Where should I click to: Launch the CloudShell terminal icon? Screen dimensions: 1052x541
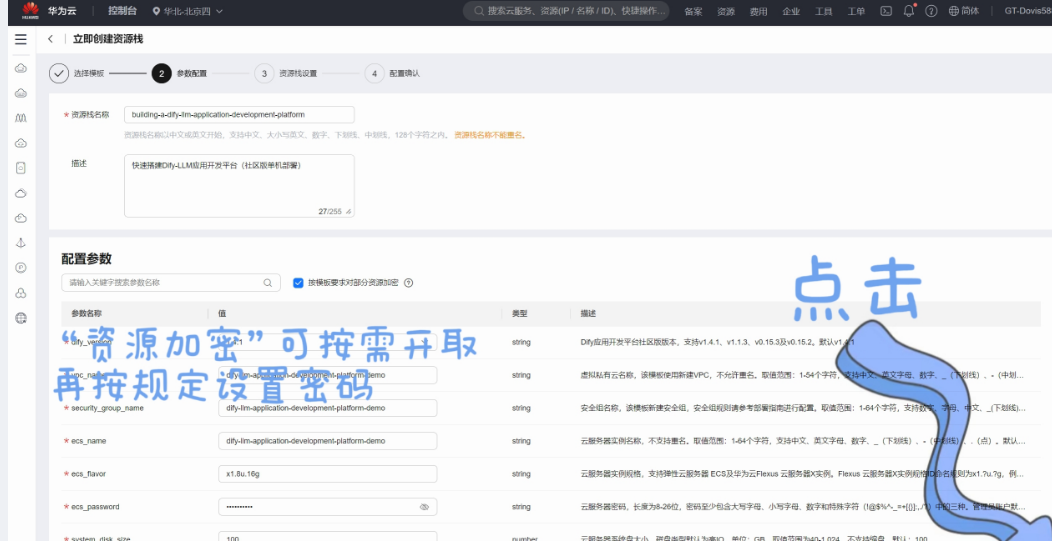886,11
